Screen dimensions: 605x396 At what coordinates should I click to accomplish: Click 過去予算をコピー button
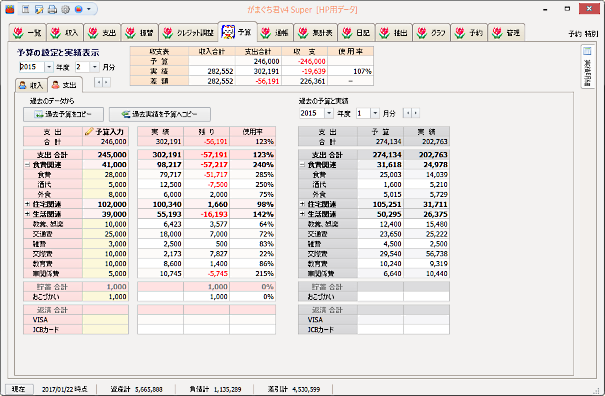coord(63,114)
